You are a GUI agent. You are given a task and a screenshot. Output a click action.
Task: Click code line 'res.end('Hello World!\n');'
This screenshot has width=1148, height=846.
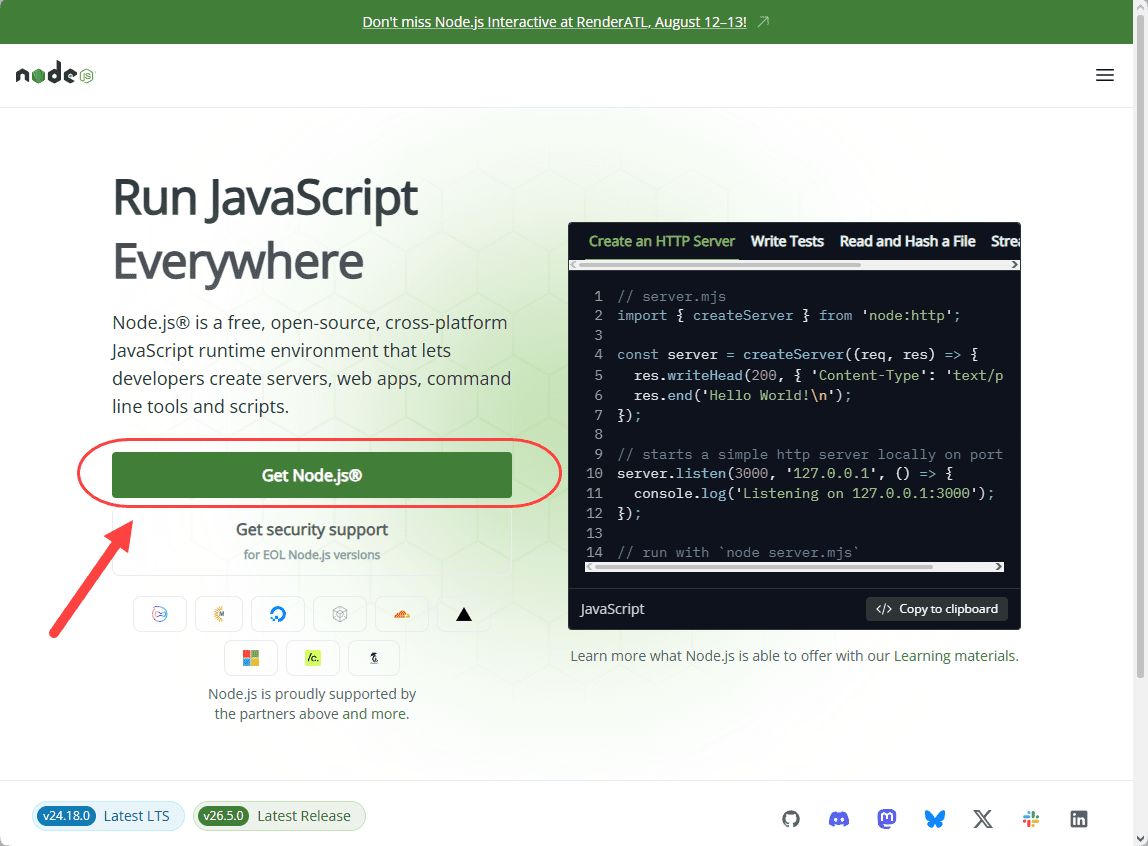tap(742, 395)
